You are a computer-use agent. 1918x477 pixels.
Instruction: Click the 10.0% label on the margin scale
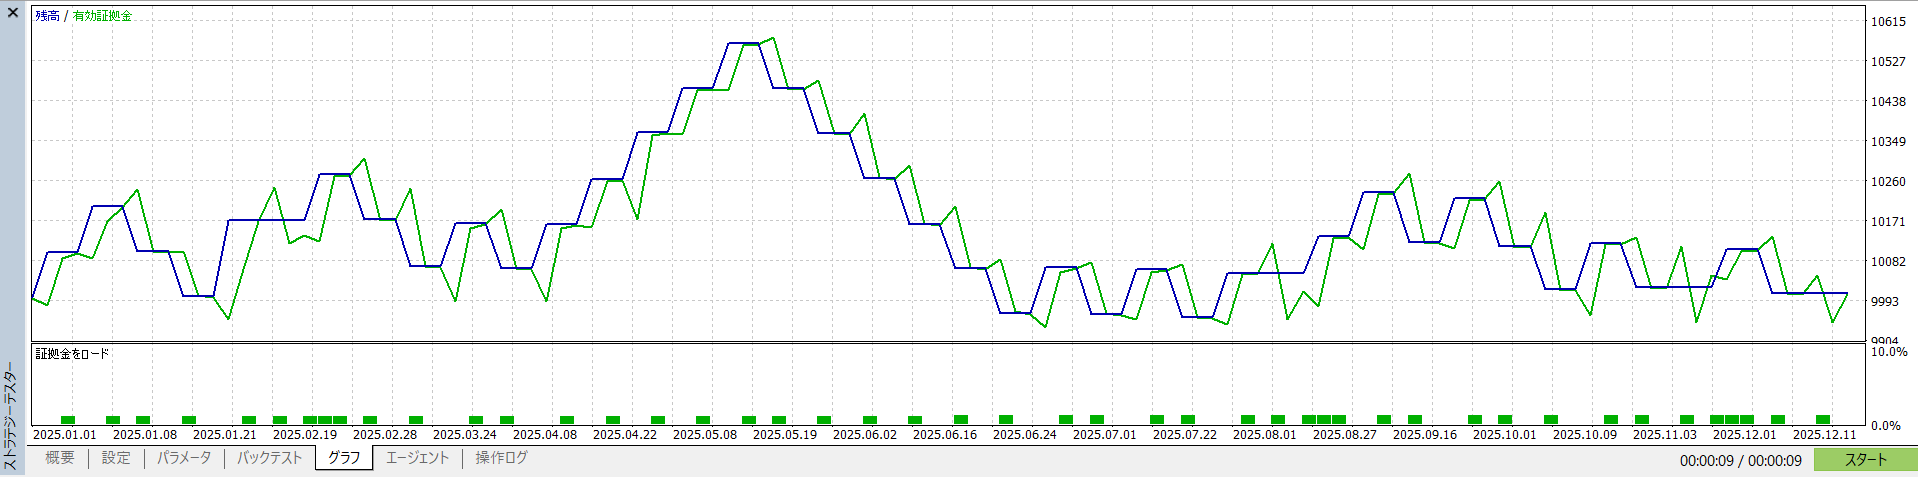1889,352
